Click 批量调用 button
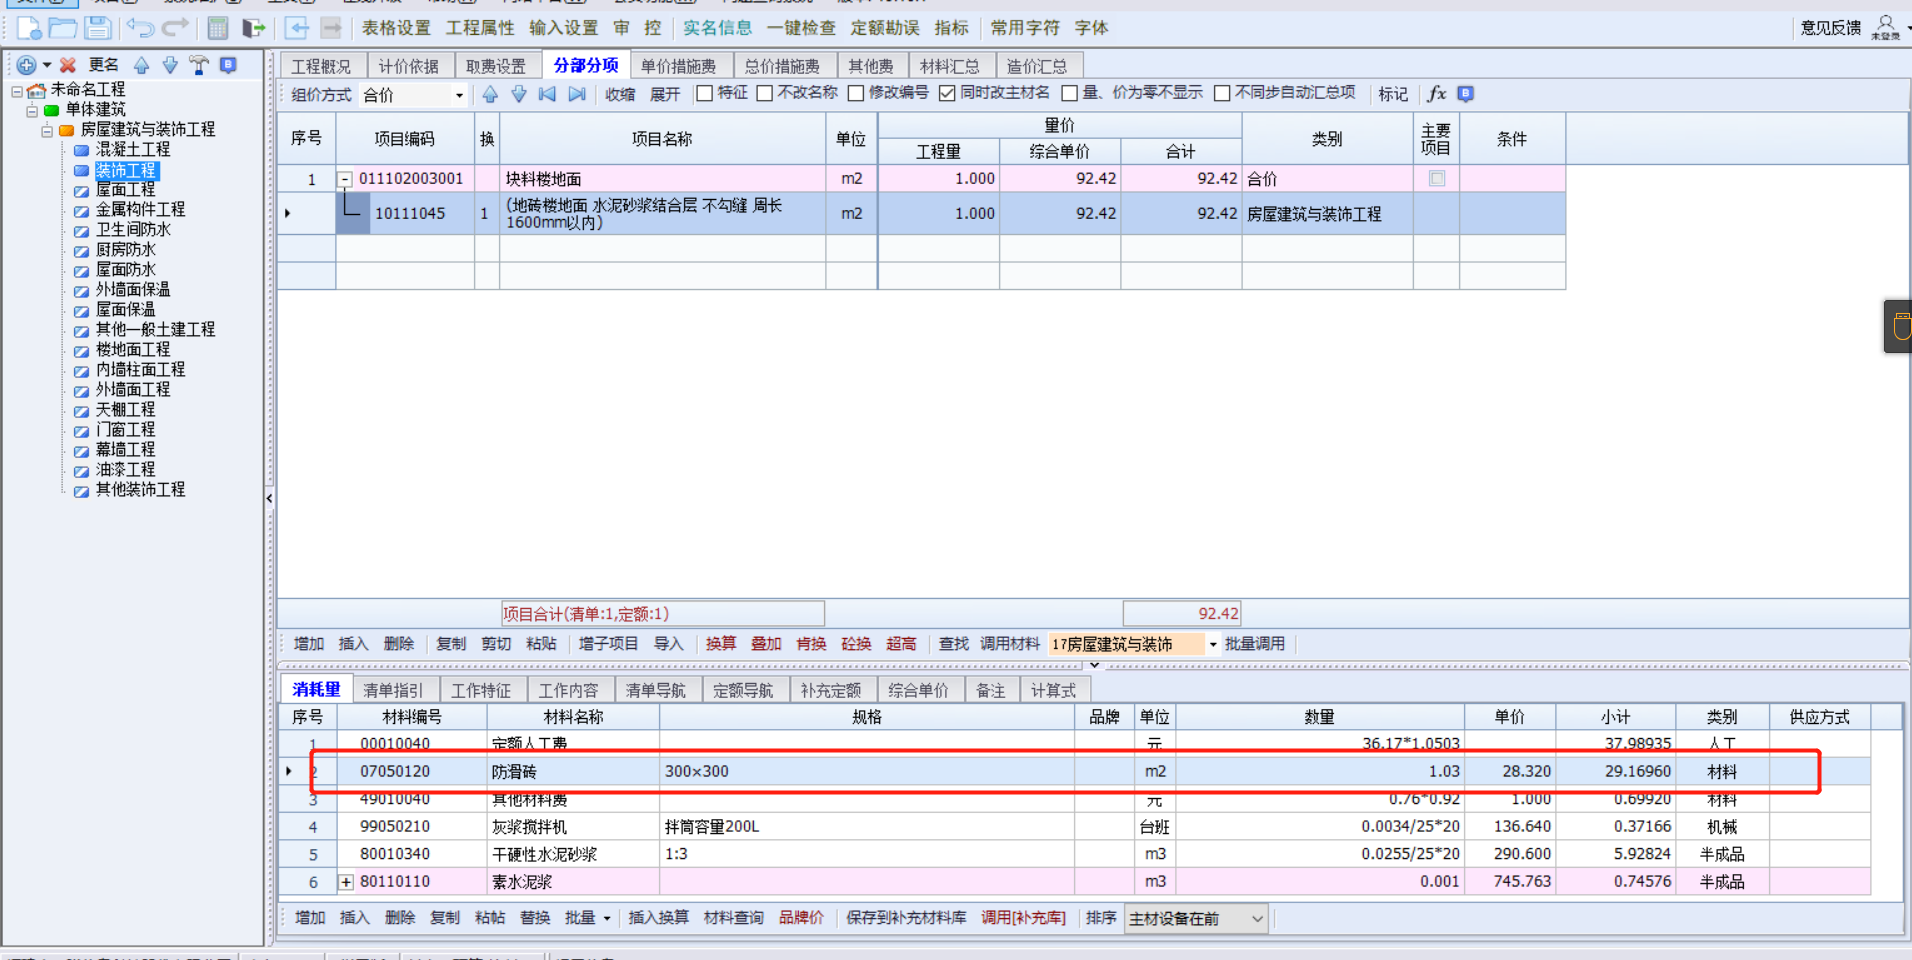 tap(1255, 644)
